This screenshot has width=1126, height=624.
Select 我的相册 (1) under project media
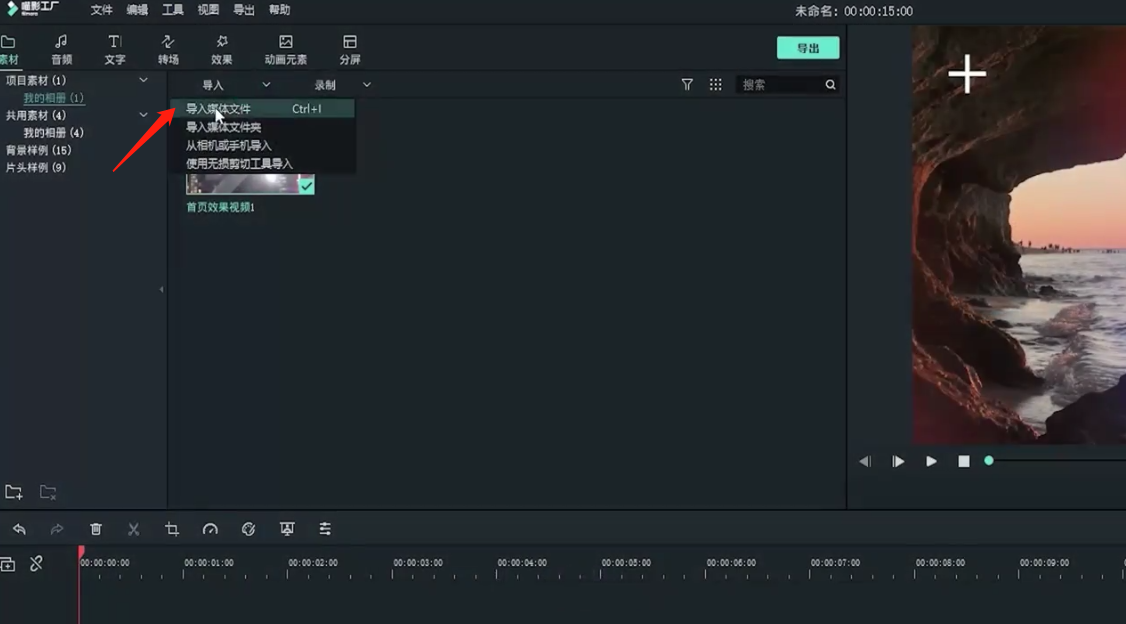pyautogui.click(x=54, y=98)
